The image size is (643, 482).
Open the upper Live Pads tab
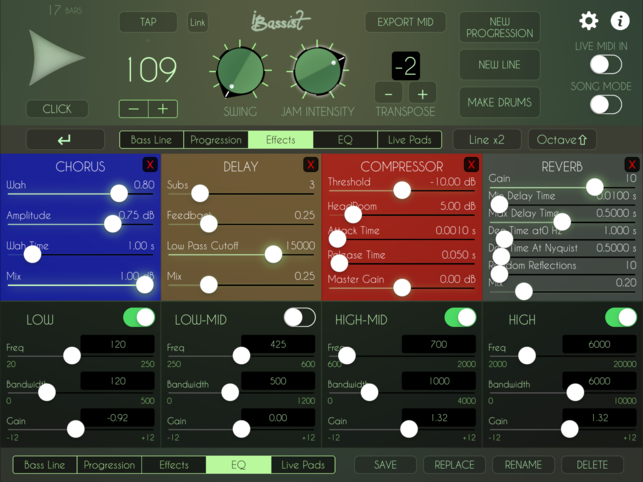coord(409,140)
